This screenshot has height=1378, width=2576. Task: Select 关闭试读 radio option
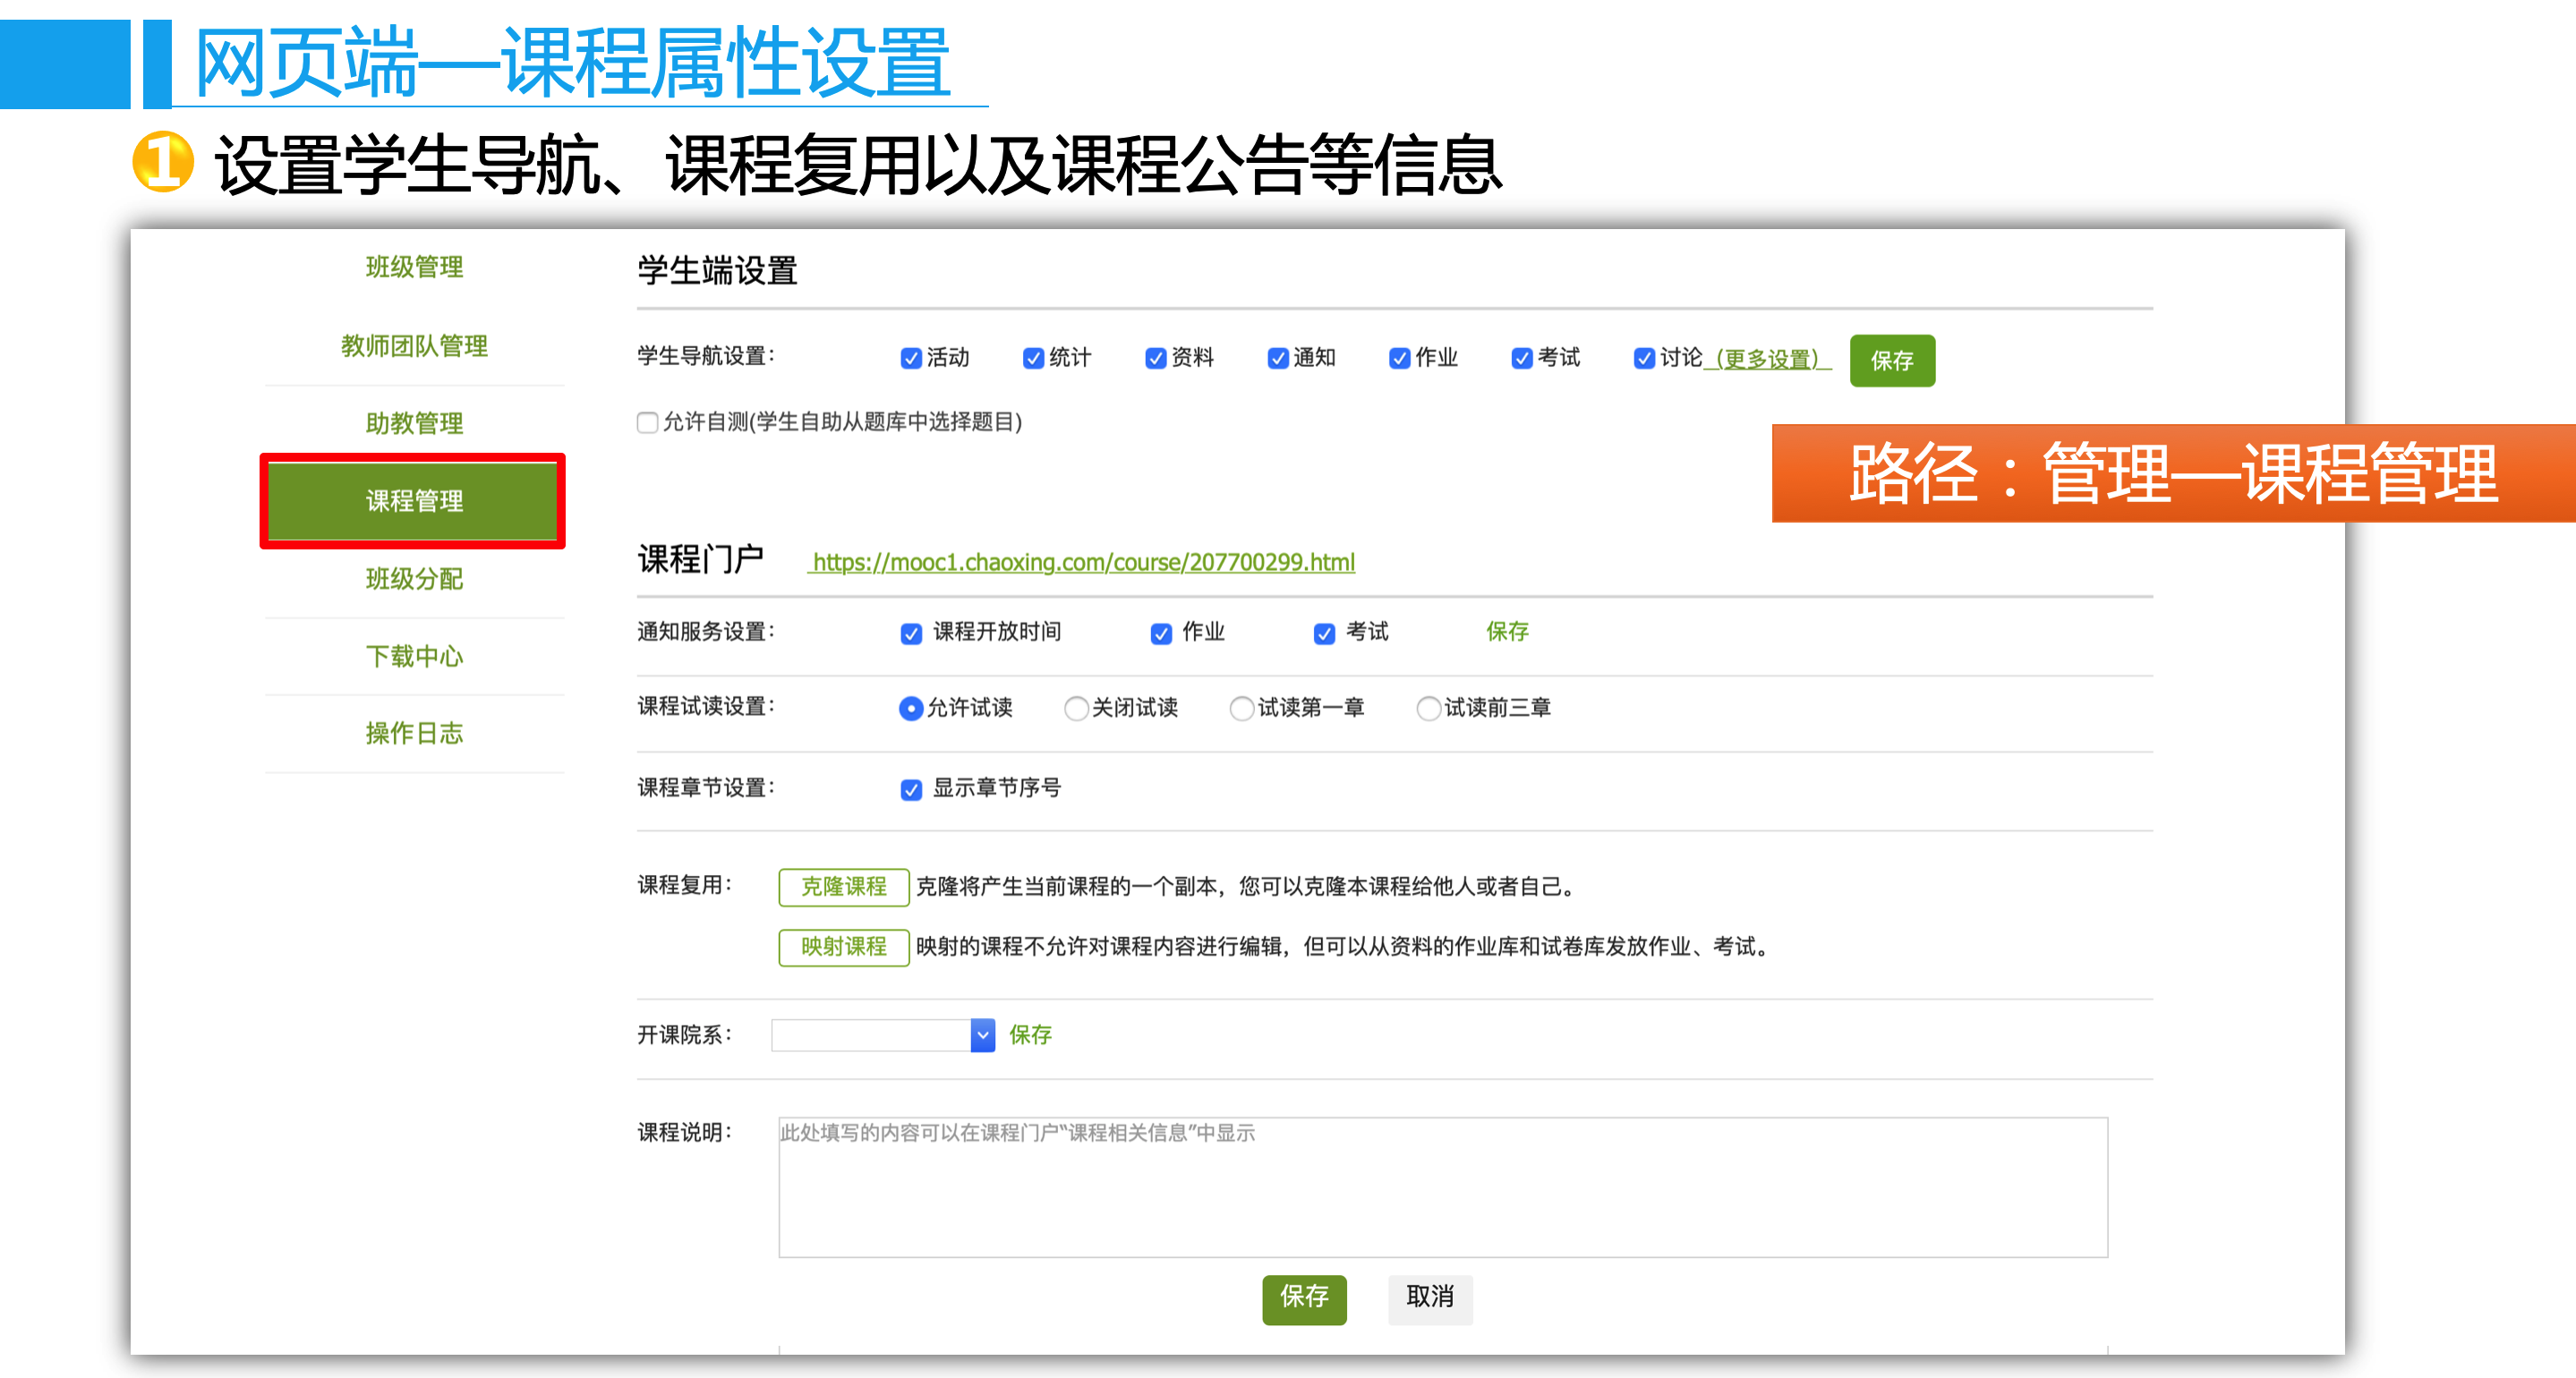click(1076, 709)
